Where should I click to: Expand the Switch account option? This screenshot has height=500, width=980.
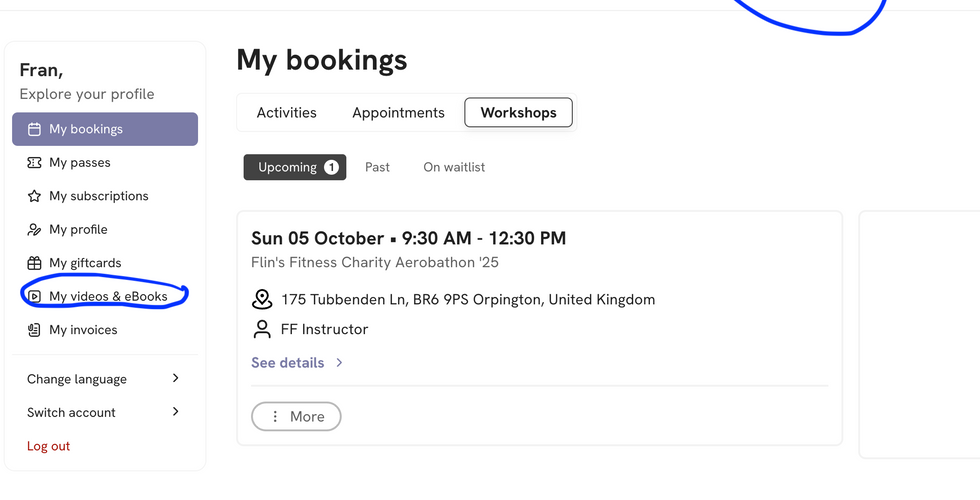[x=104, y=412]
